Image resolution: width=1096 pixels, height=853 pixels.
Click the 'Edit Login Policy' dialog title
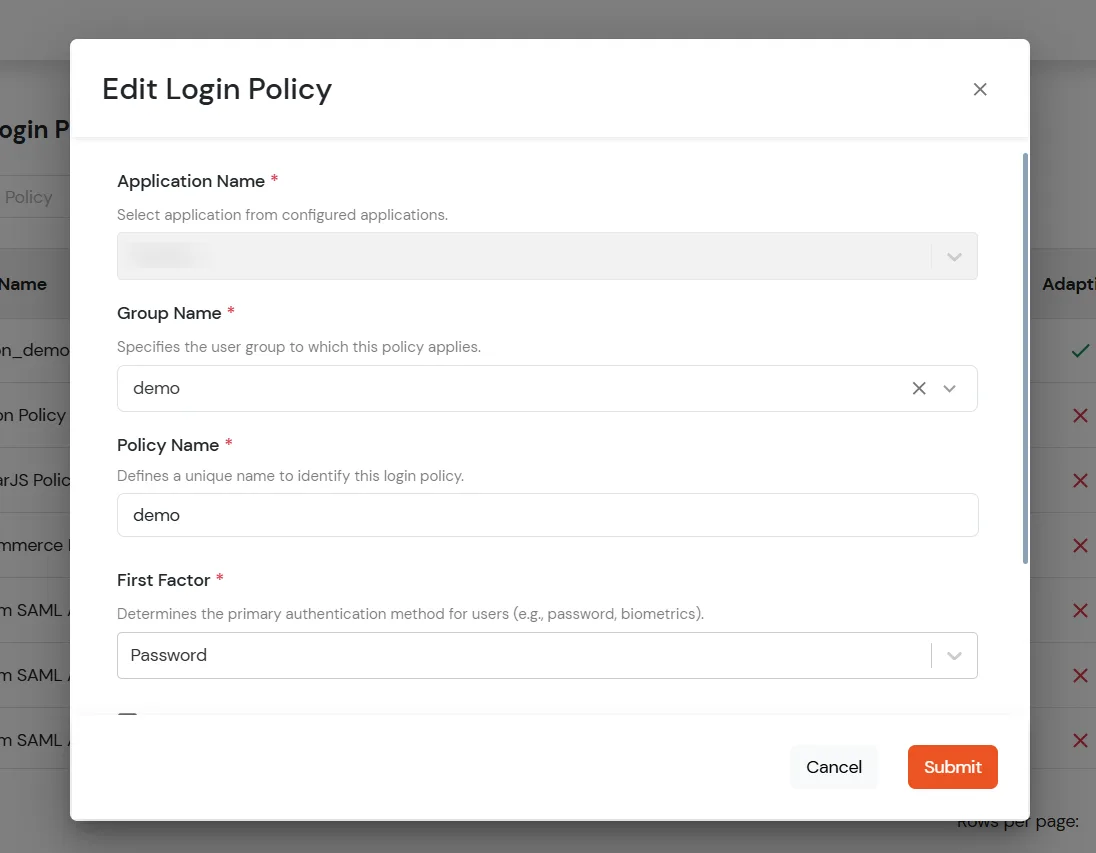coord(217,89)
